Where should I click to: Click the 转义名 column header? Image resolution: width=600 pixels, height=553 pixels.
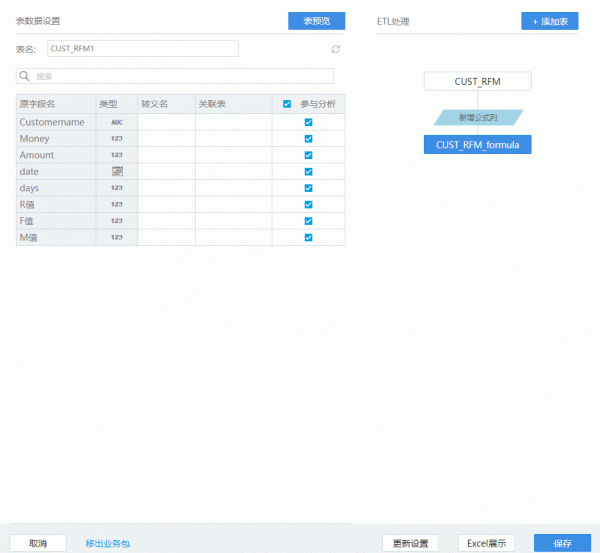coord(155,104)
